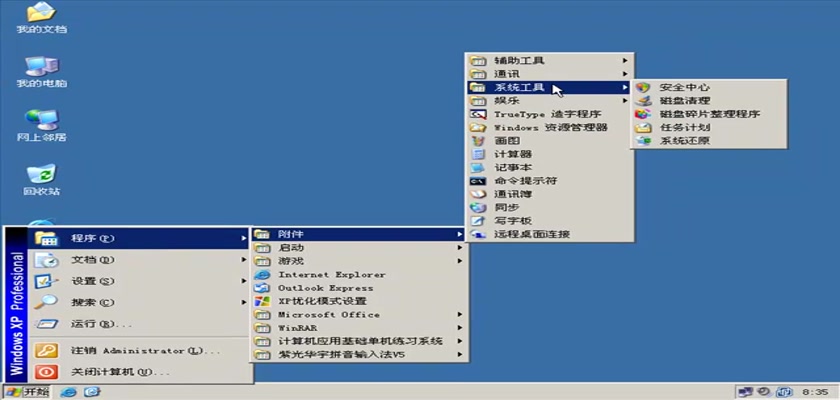840x400 pixels.
Task: Click the Run (运行) icon in Start menu
Action: [x=46, y=324]
